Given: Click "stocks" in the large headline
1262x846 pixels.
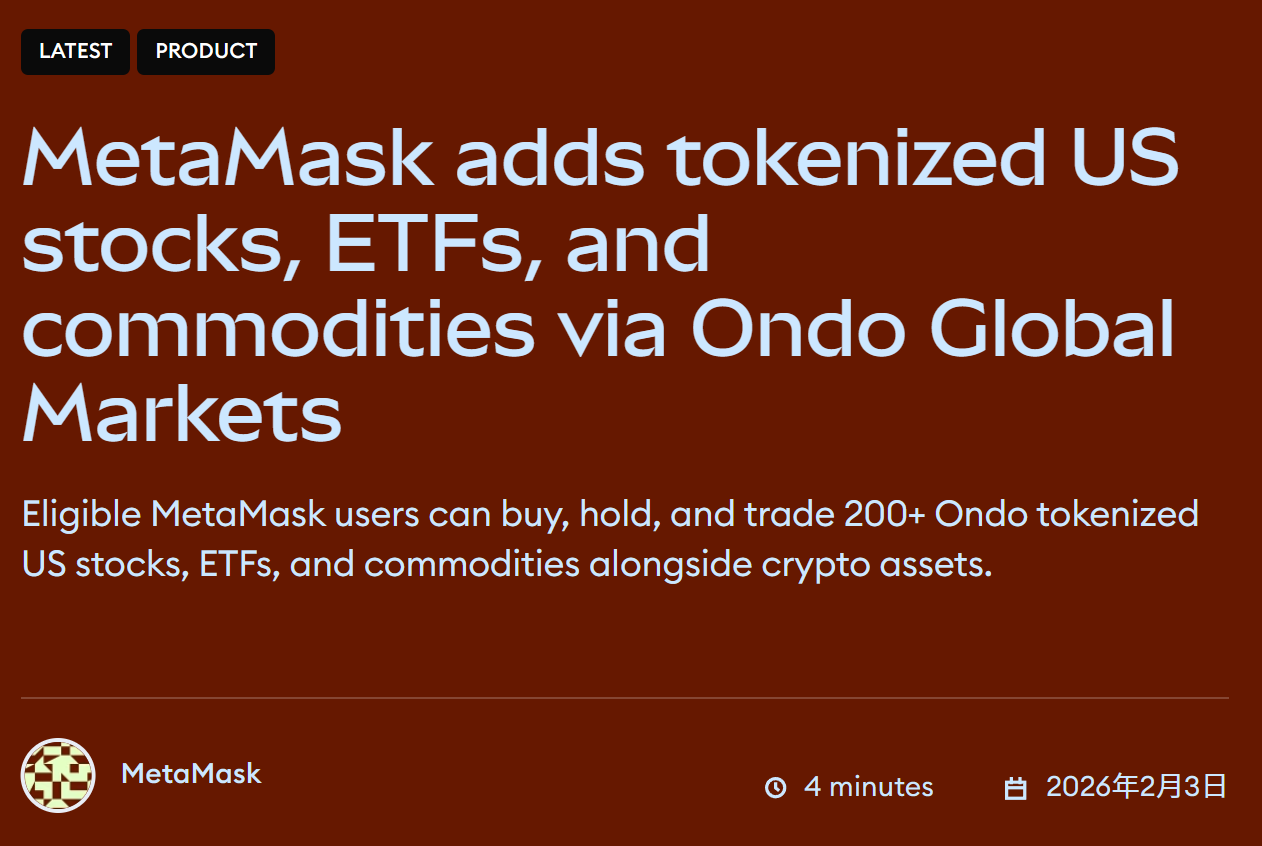Looking at the screenshot, I should [160, 244].
